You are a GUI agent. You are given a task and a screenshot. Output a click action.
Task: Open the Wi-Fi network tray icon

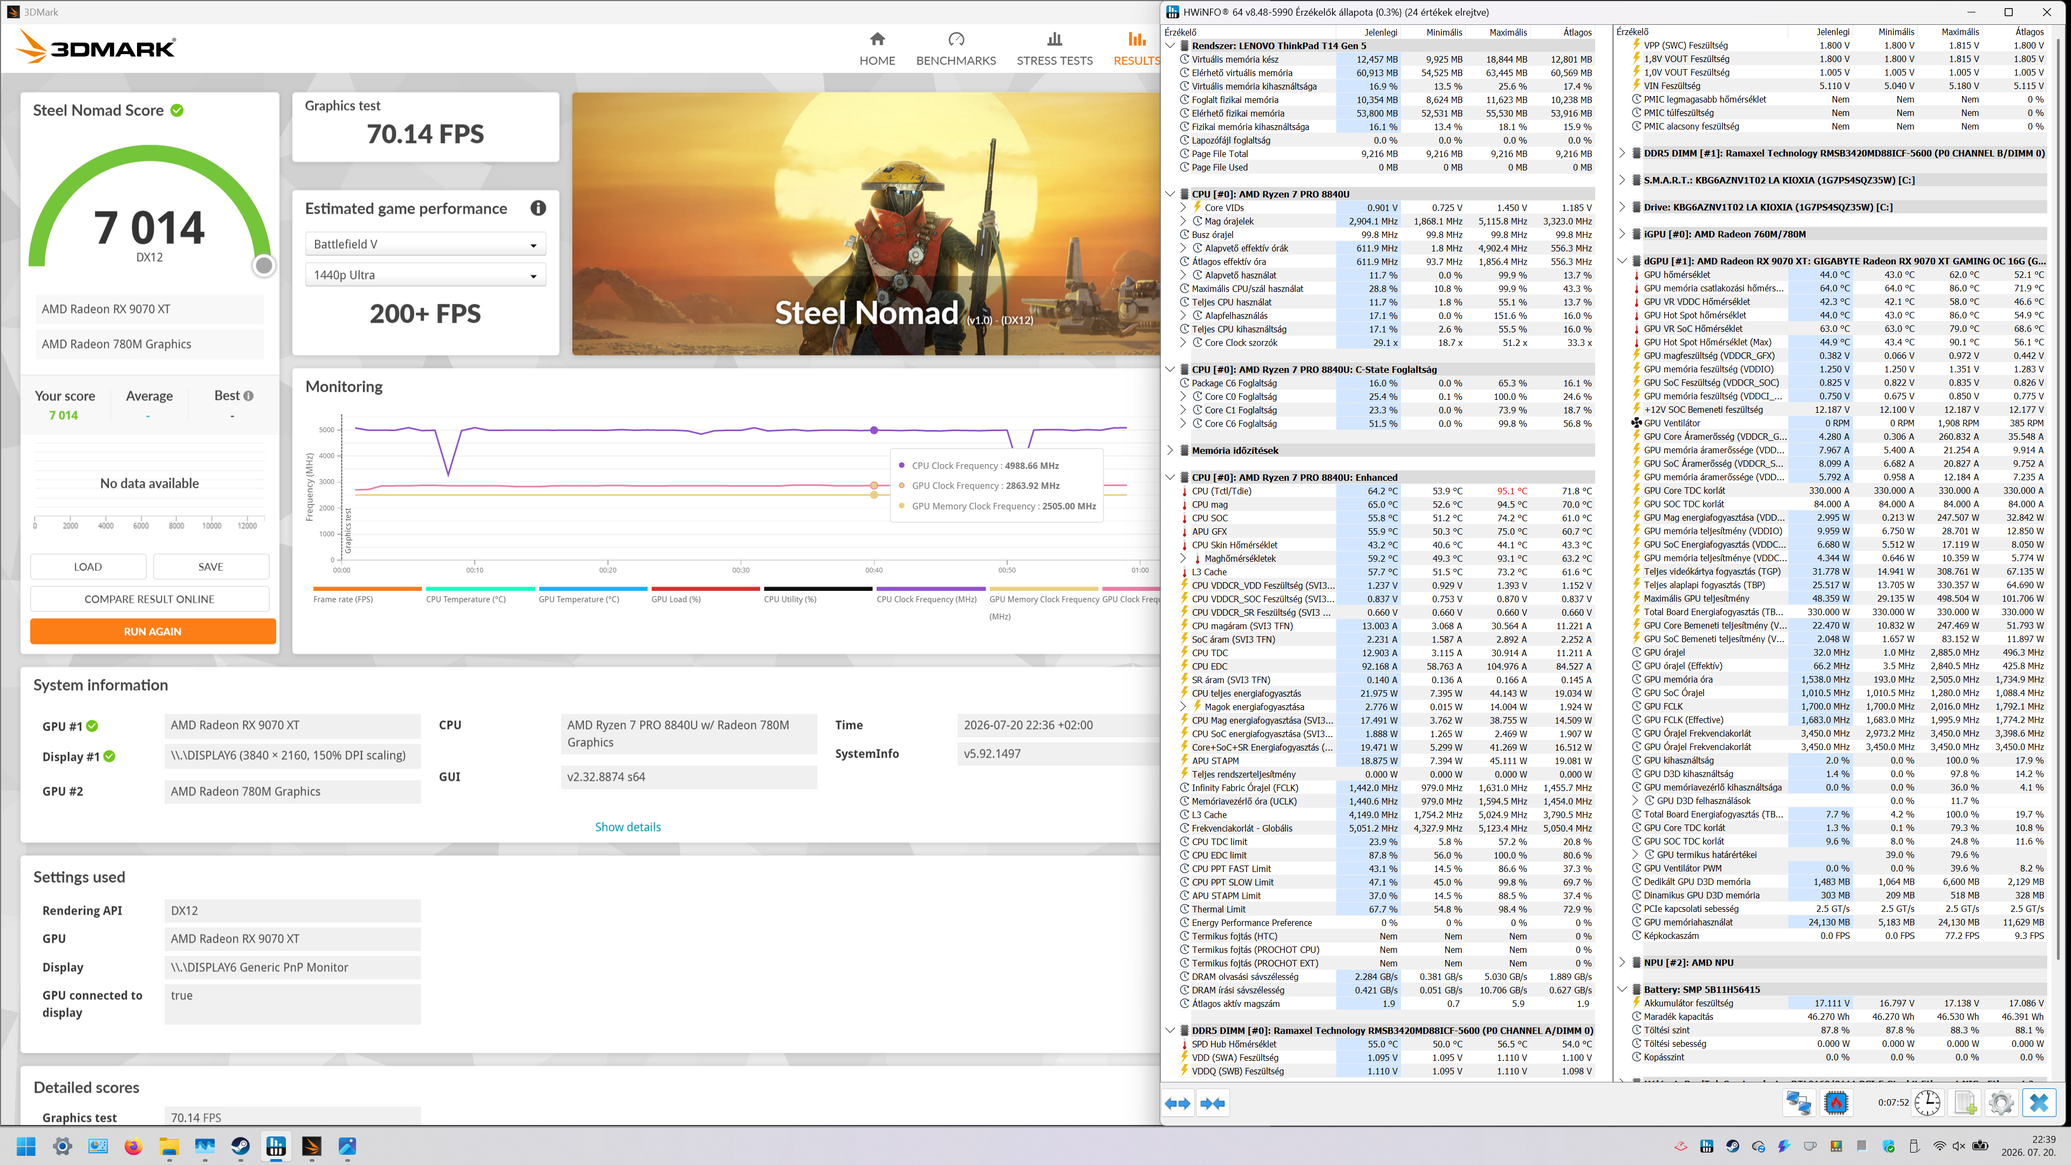click(1940, 1146)
